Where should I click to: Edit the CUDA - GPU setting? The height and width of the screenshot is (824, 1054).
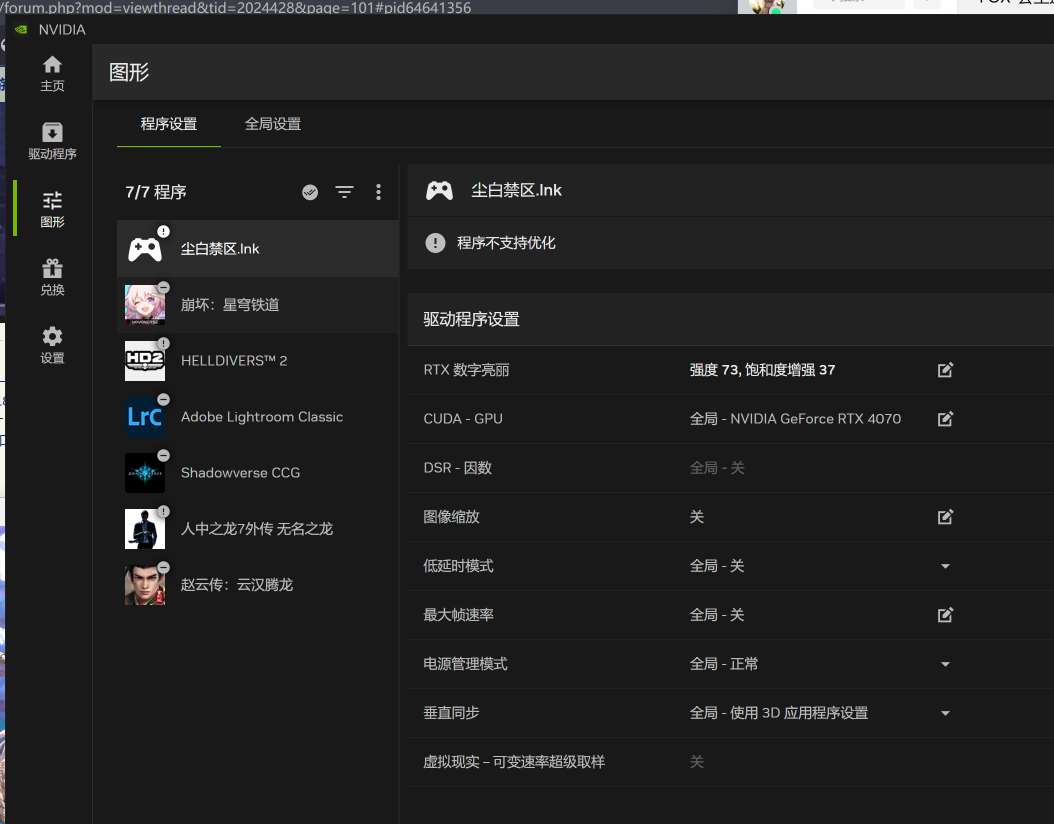point(945,419)
